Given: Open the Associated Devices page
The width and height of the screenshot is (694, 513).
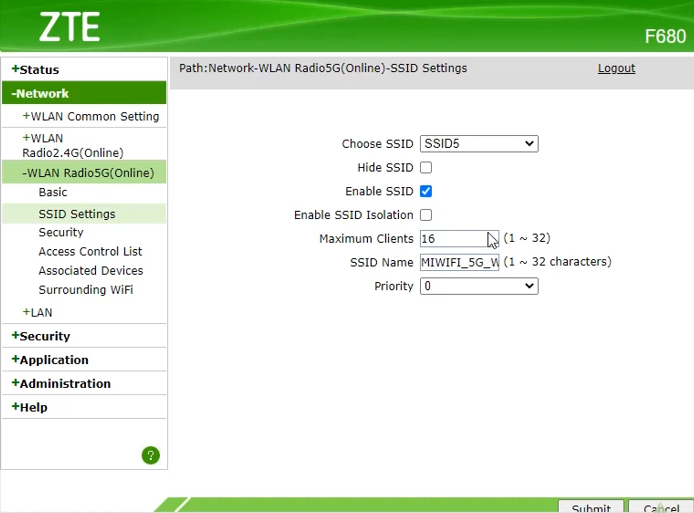Looking at the screenshot, I should click(90, 271).
